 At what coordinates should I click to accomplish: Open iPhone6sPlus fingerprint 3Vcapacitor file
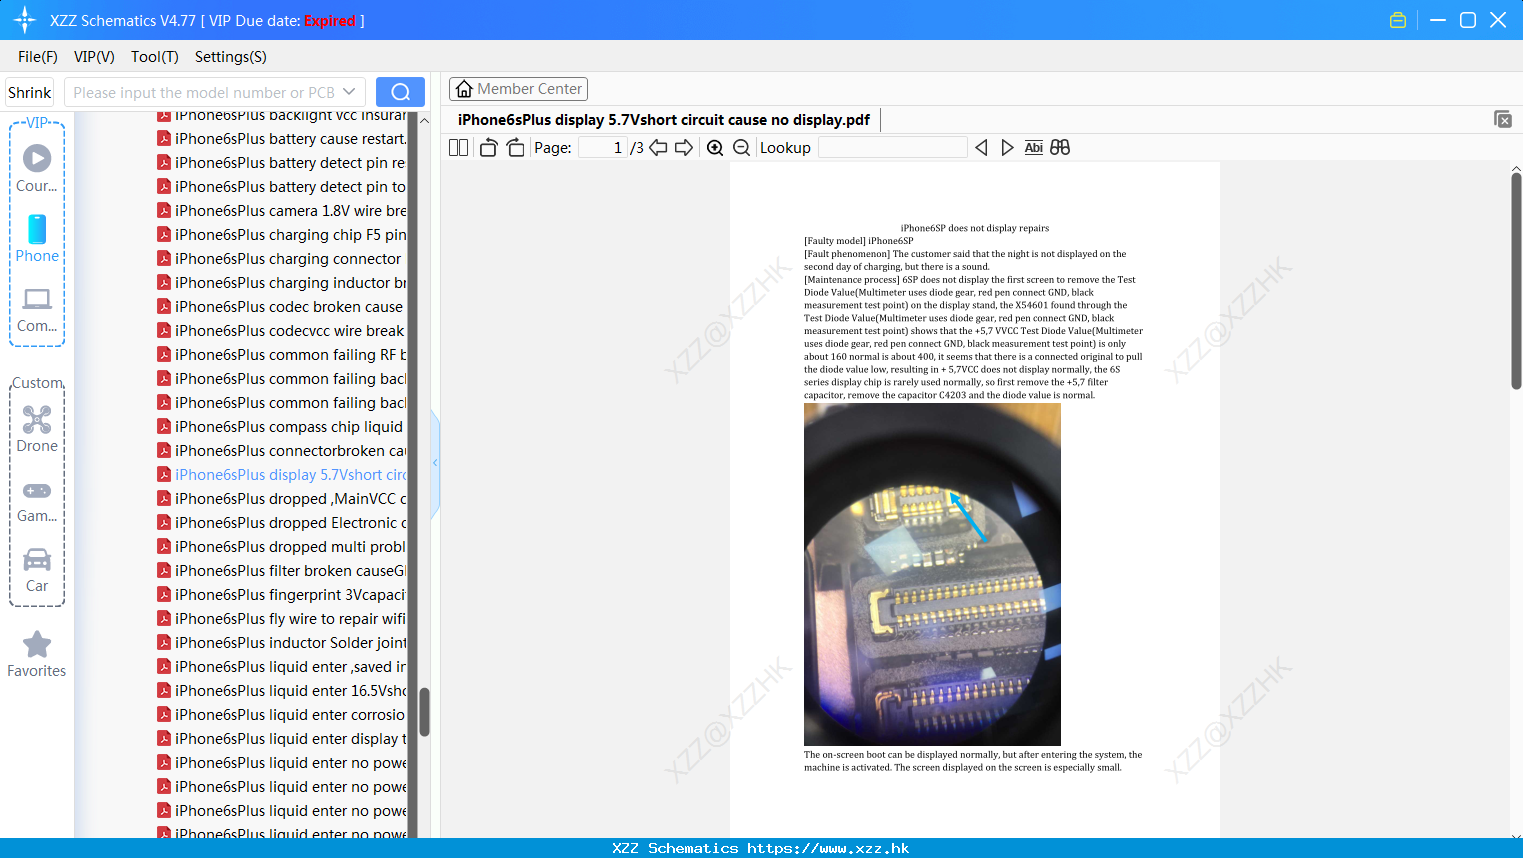[x=282, y=595]
